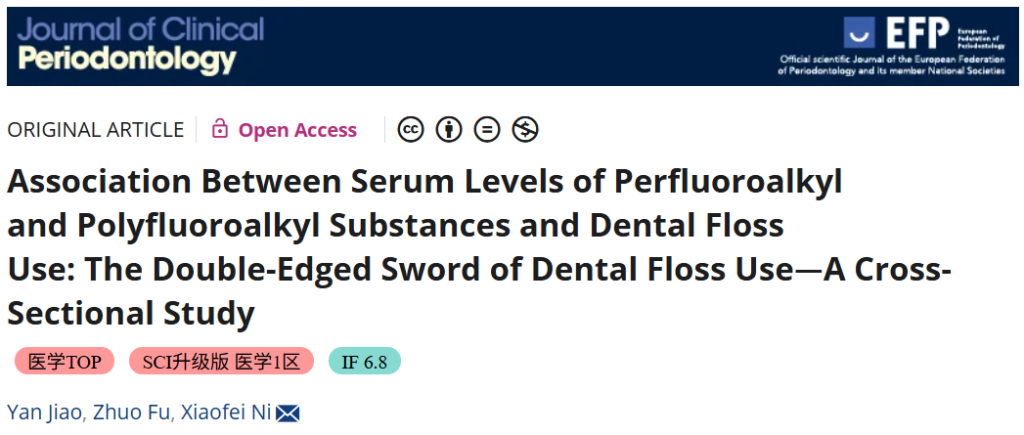1024x435 pixels.
Task: Click the attribution person license icon
Action: 449,129
